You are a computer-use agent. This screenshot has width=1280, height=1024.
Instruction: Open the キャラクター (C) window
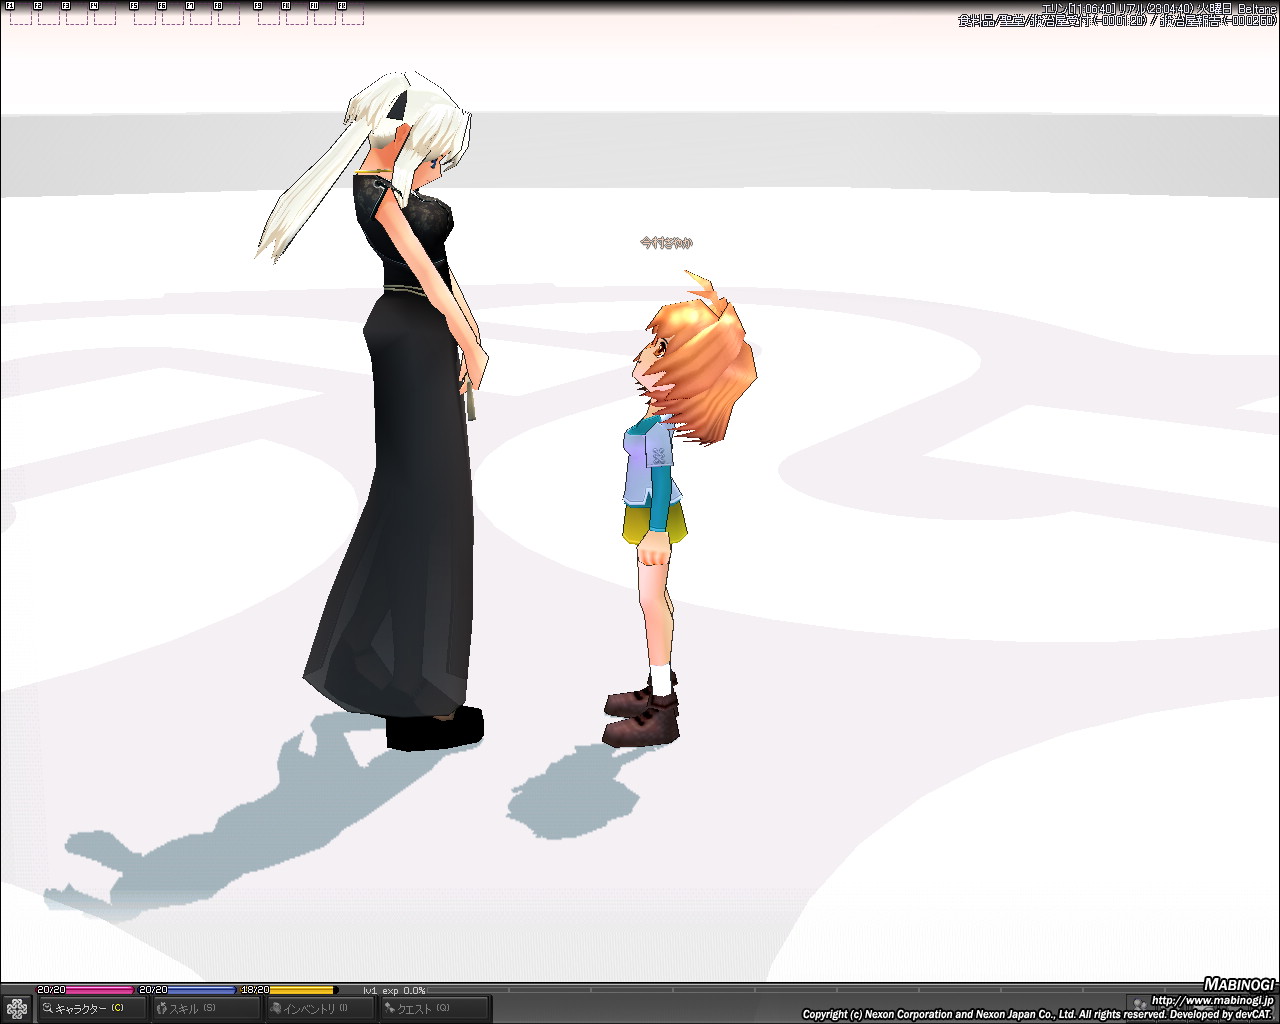coord(91,1008)
